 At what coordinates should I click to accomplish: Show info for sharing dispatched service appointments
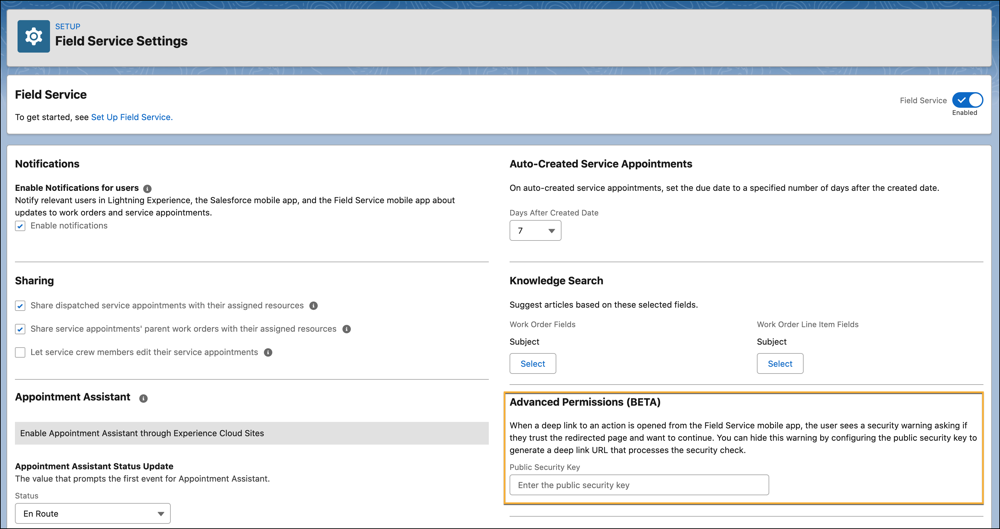point(313,306)
